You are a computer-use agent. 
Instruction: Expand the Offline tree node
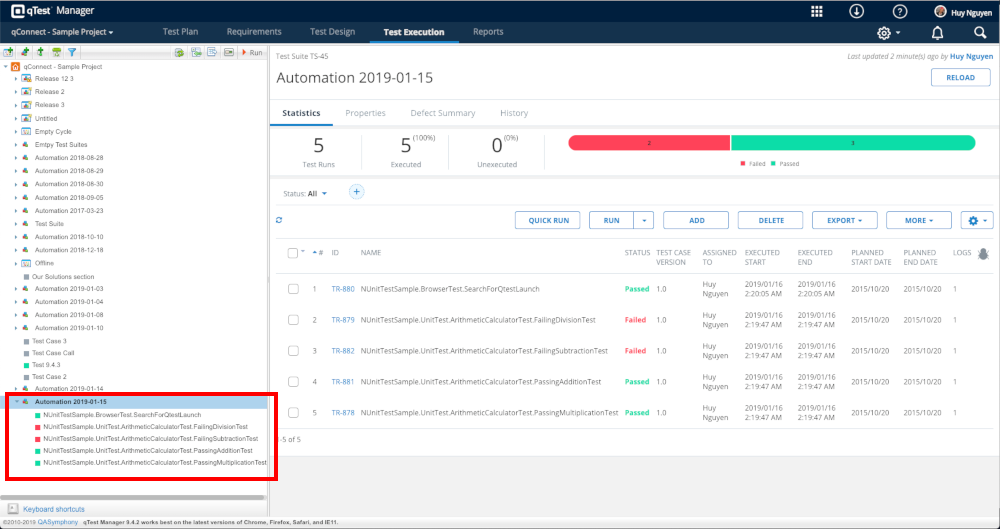tap(16, 263)
